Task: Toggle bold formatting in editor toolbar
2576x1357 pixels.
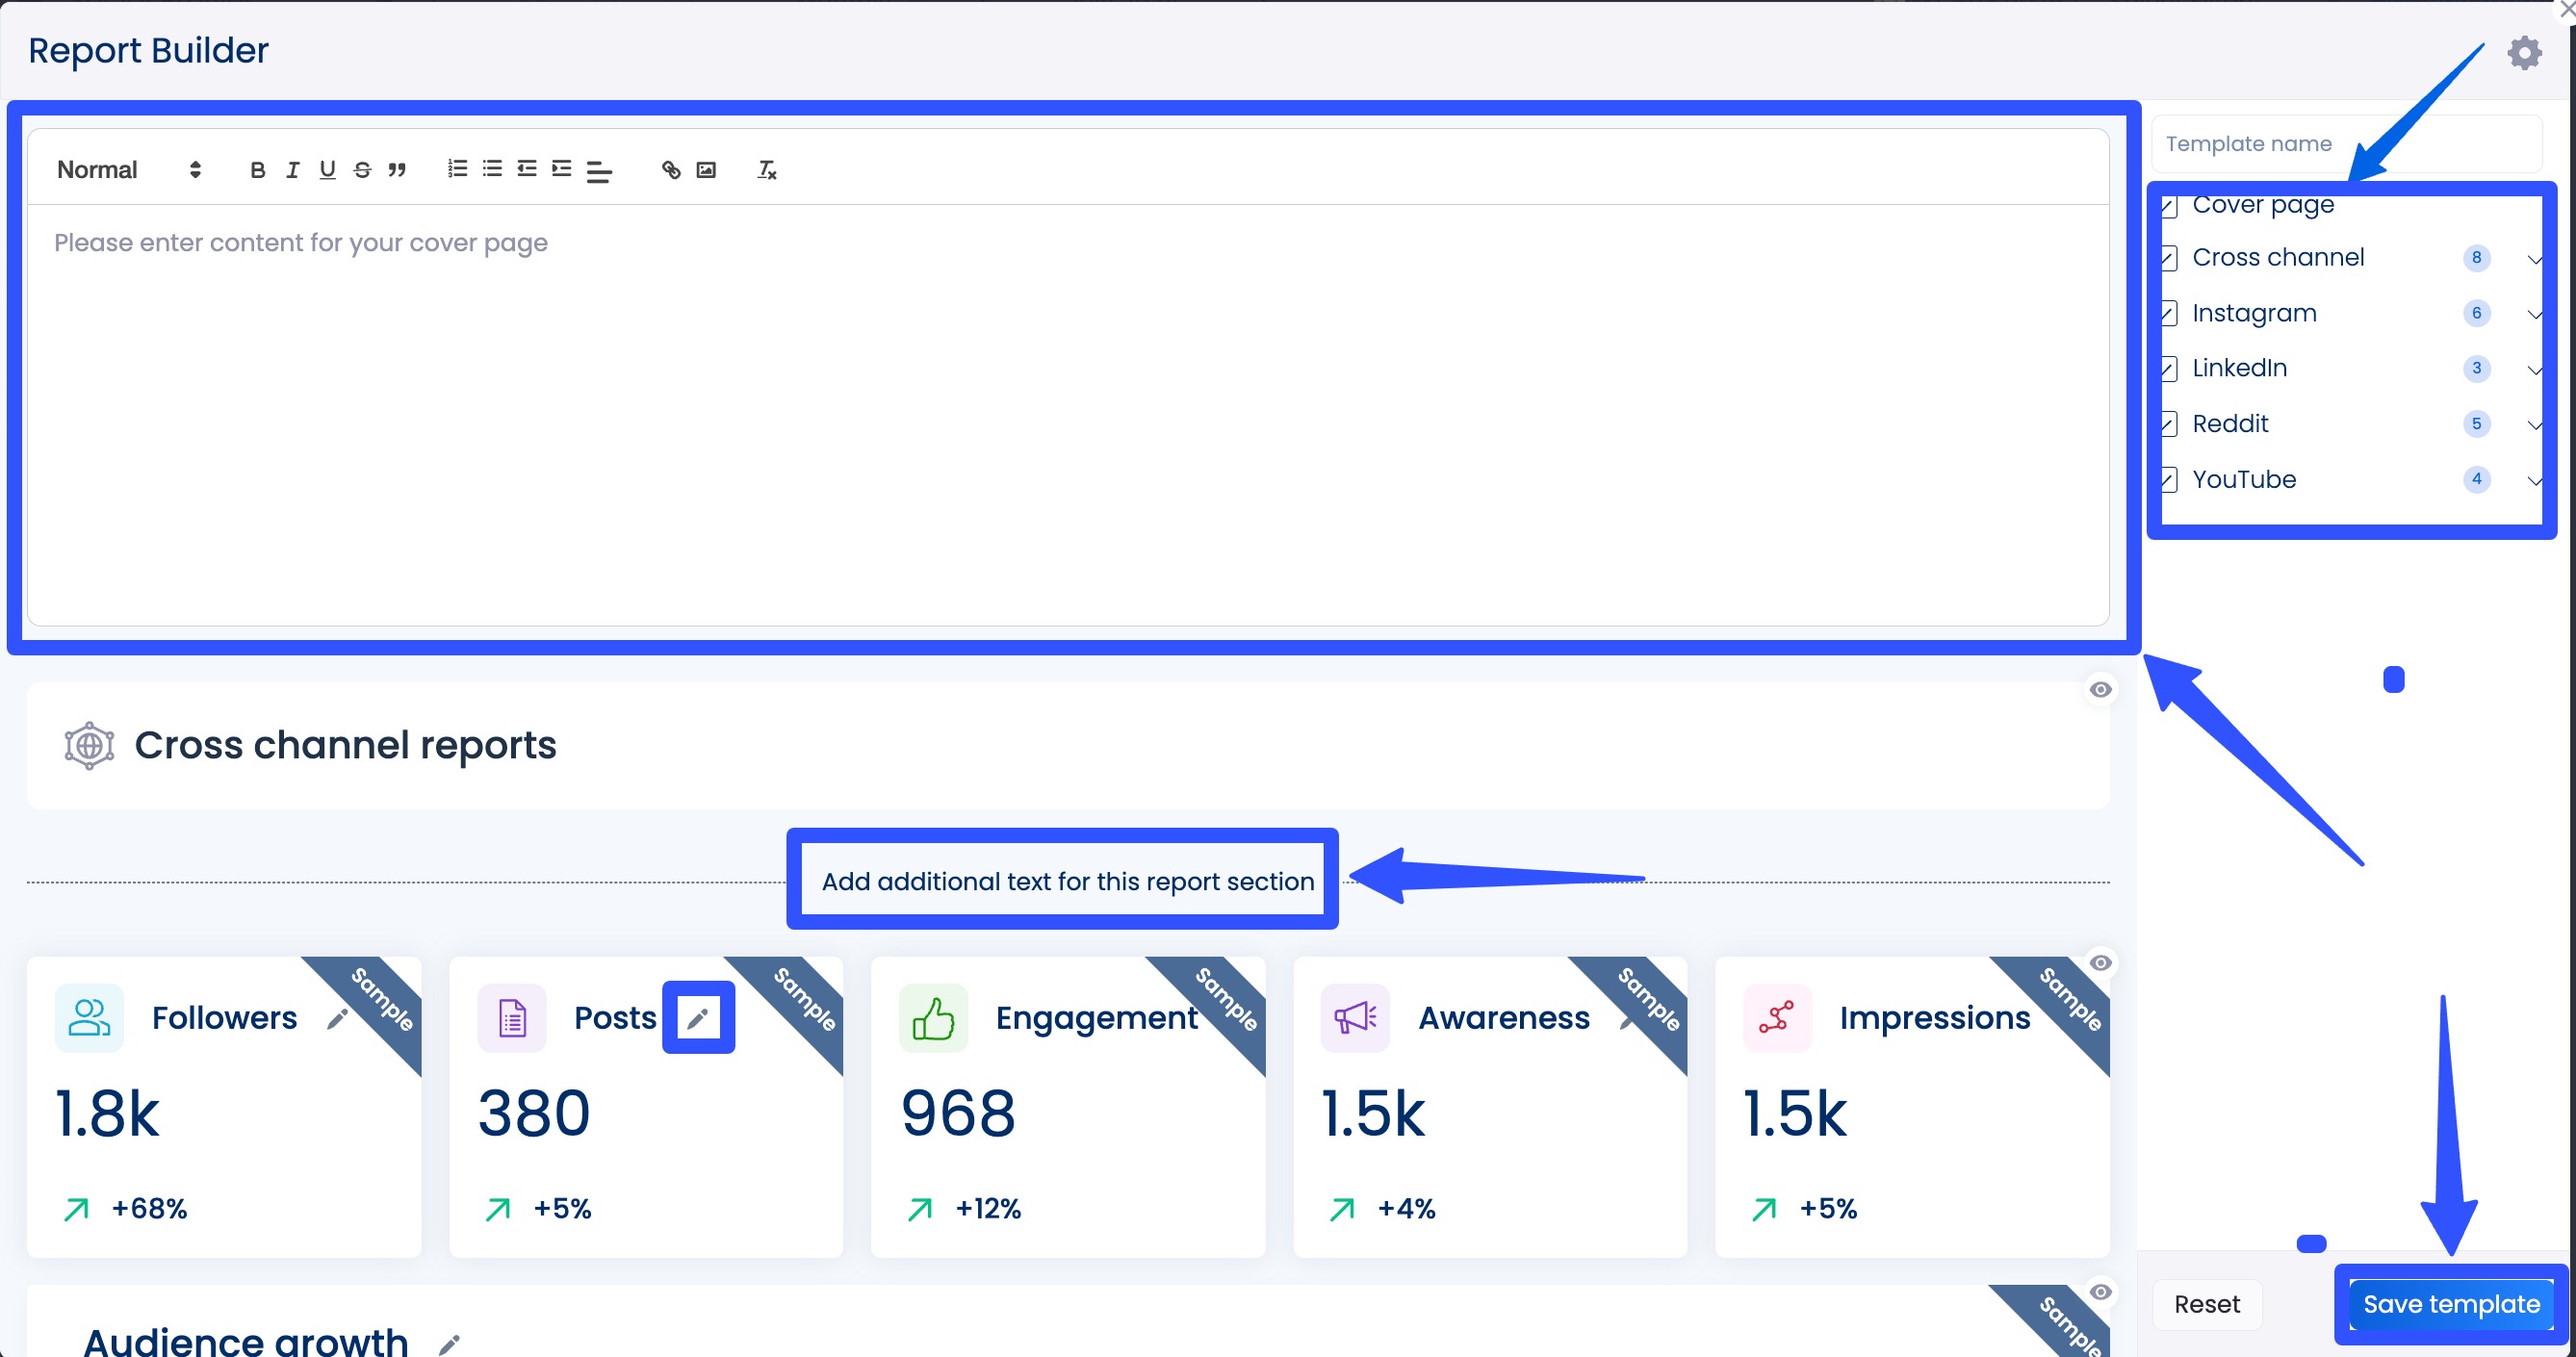Action: (257, 170)
